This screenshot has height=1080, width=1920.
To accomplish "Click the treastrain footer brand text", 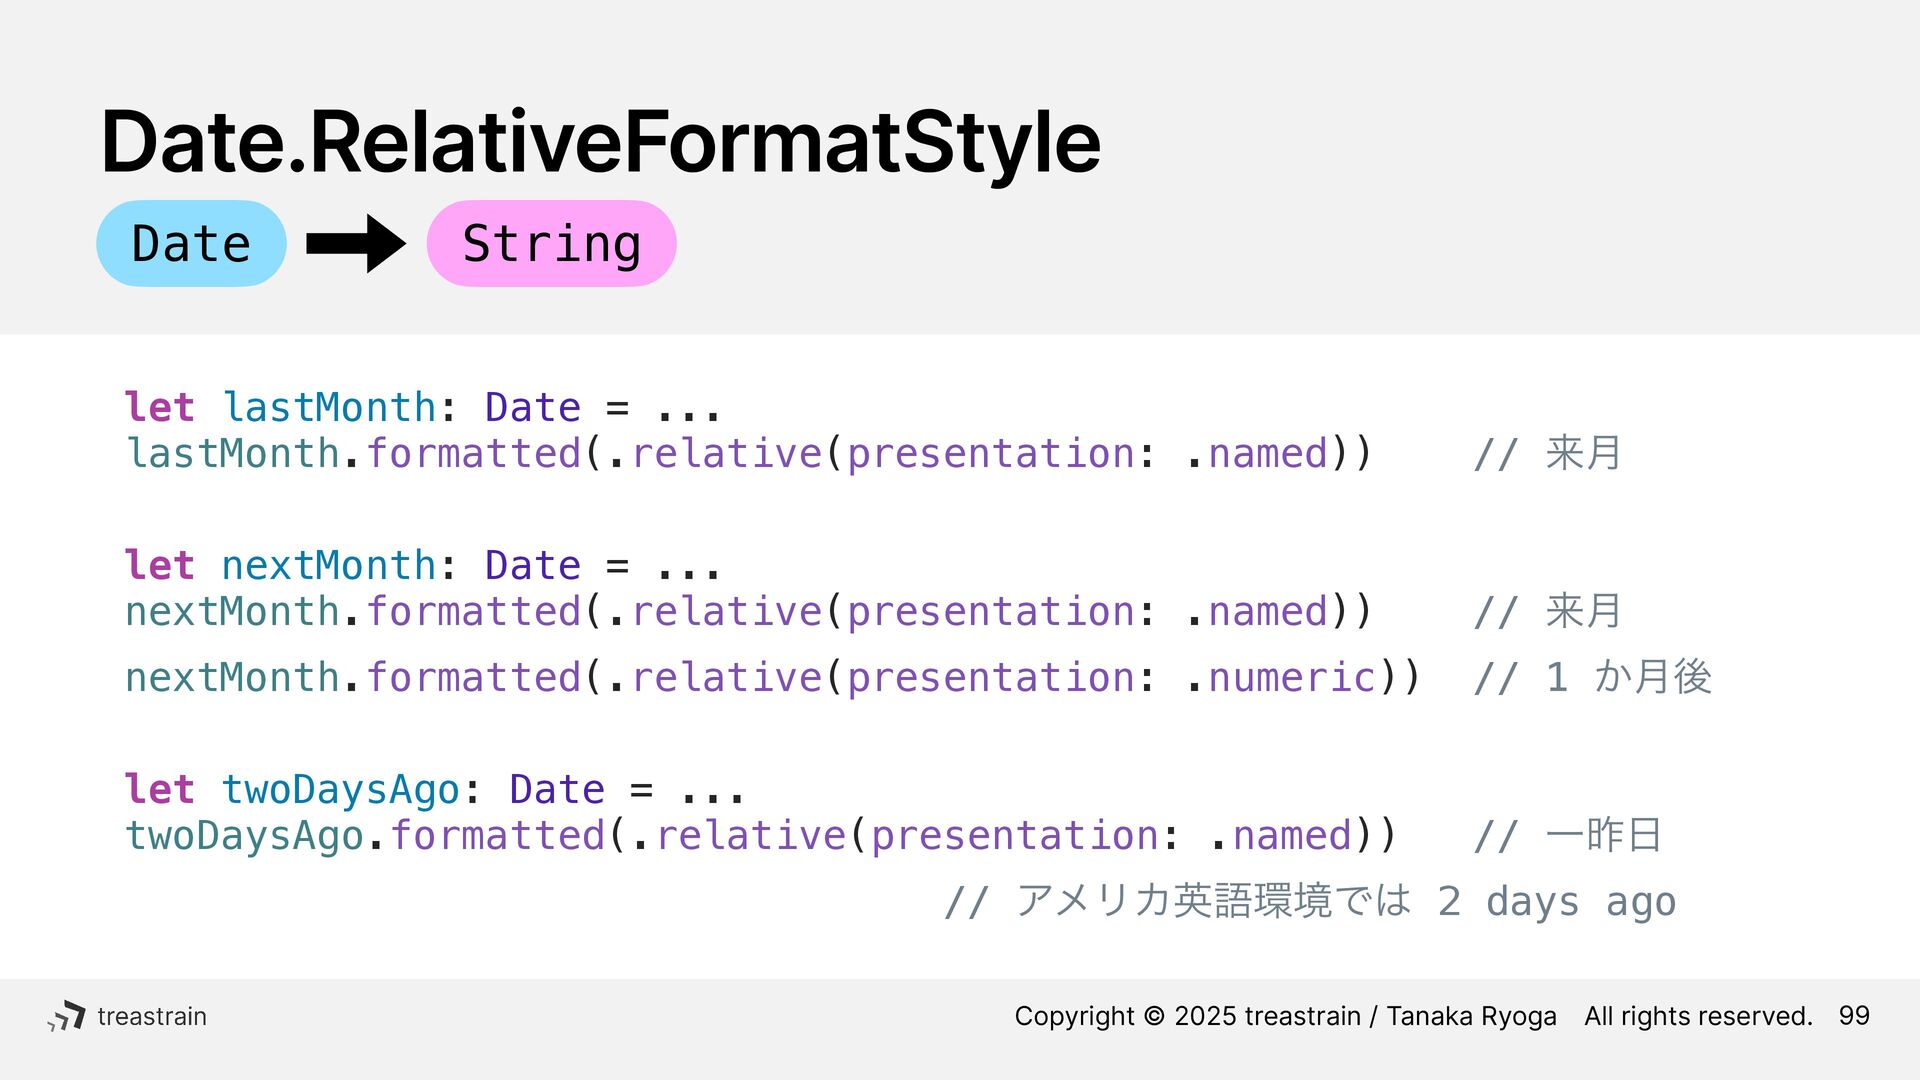I will coord(152,1016).
